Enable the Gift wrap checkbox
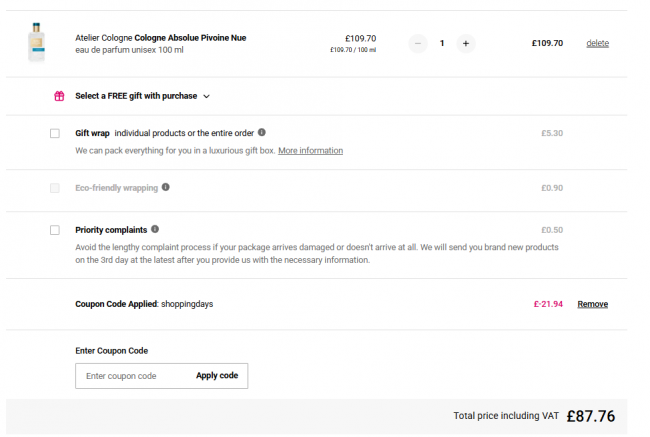 (55, 134)
